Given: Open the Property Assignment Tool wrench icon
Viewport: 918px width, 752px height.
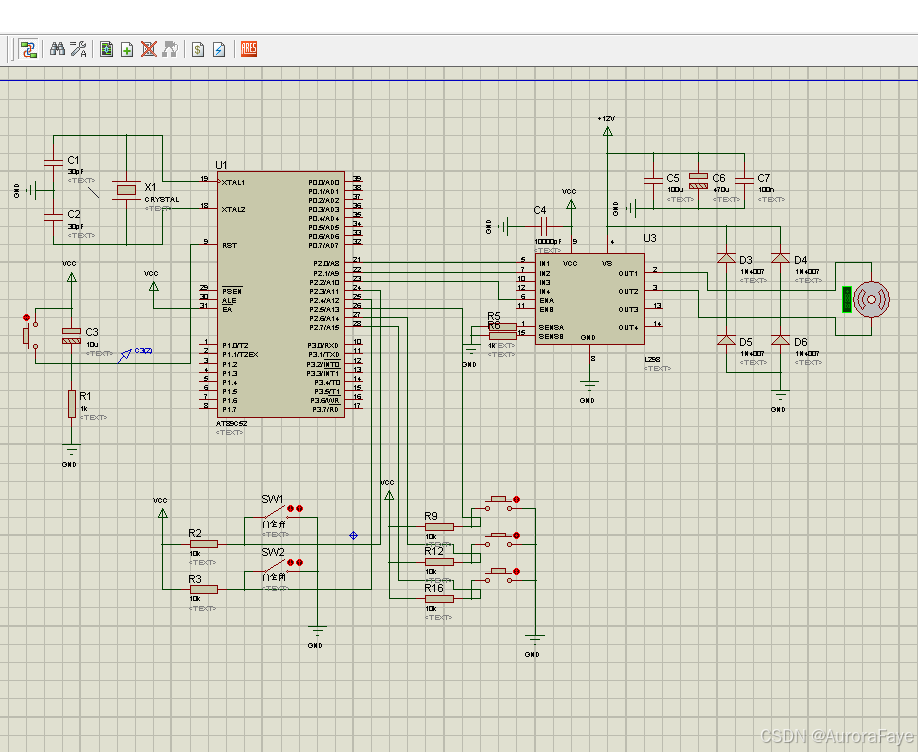Looking at the screenshot, I should click(78, 49).
